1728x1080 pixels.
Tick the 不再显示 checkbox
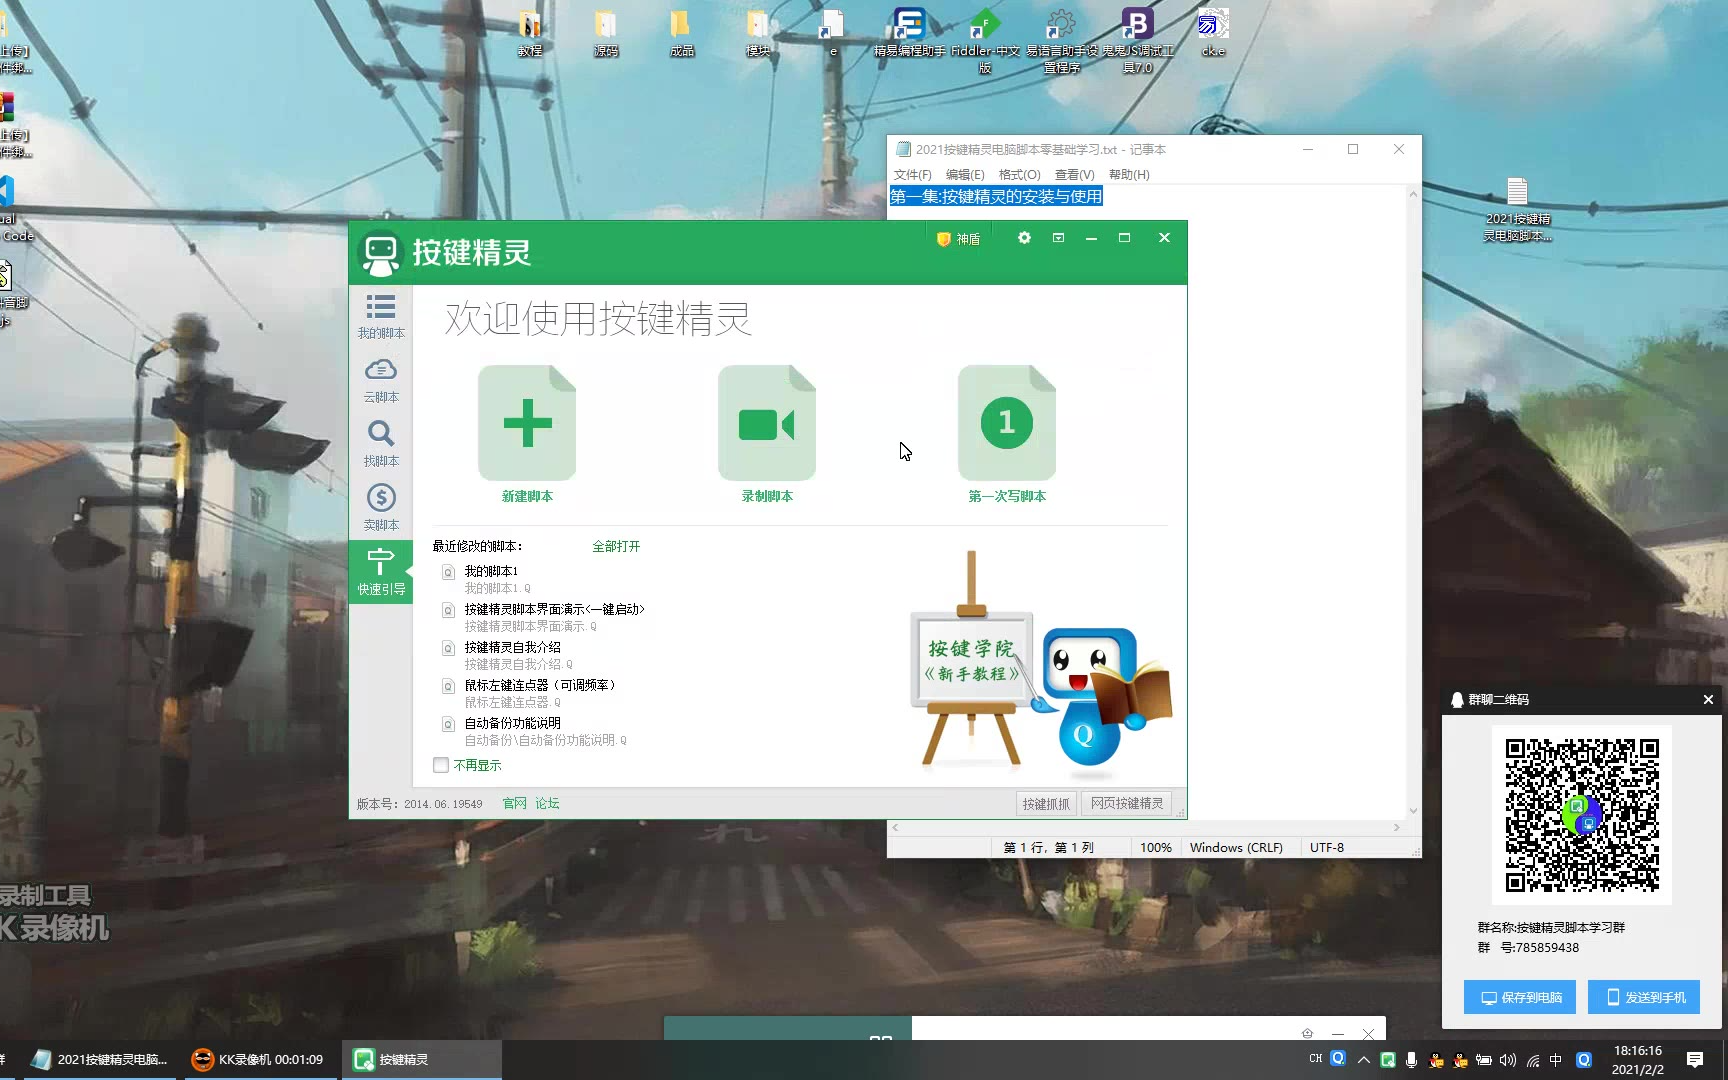(441, 765)
